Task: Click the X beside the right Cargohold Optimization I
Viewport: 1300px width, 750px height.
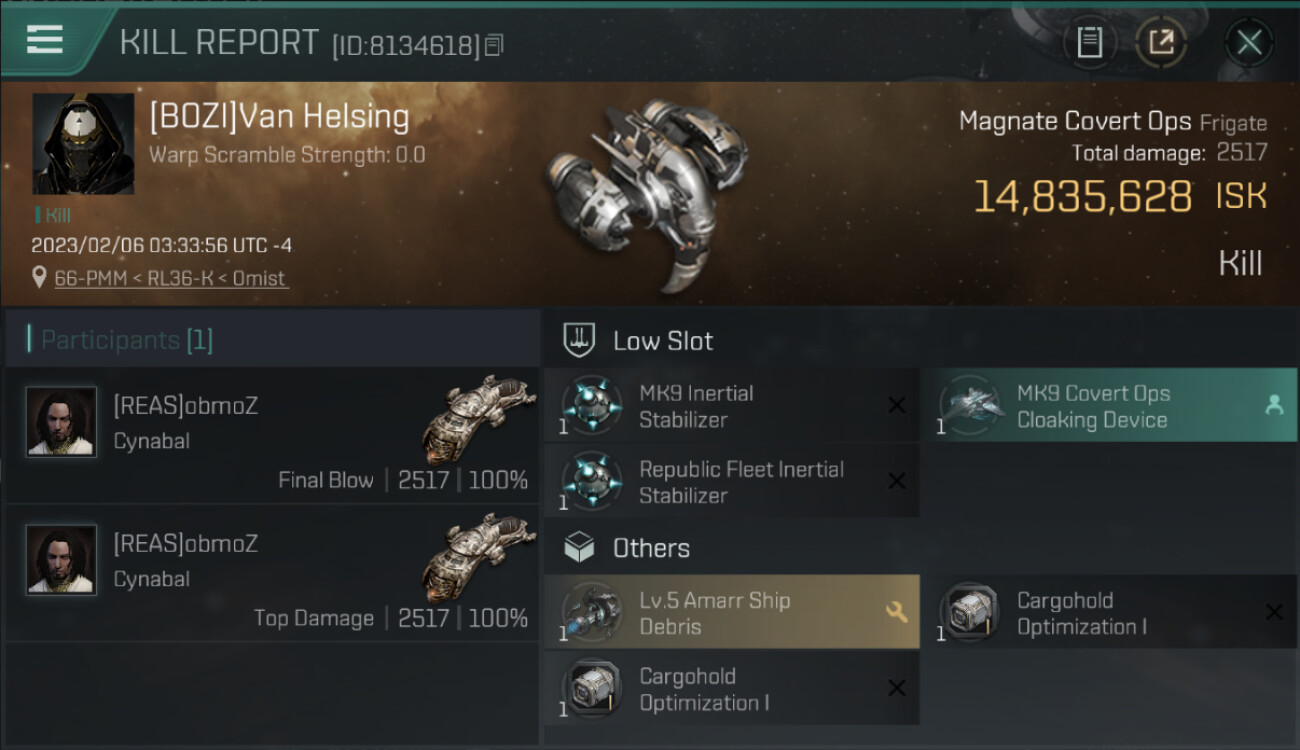Action: click(x=1274, y=612)
